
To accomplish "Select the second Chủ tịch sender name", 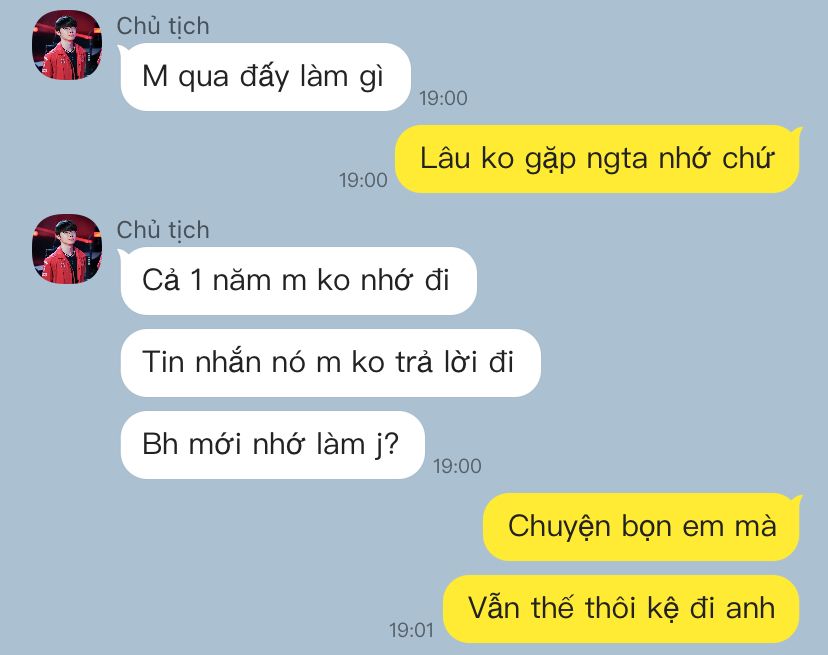I will [x=163, y=230].
